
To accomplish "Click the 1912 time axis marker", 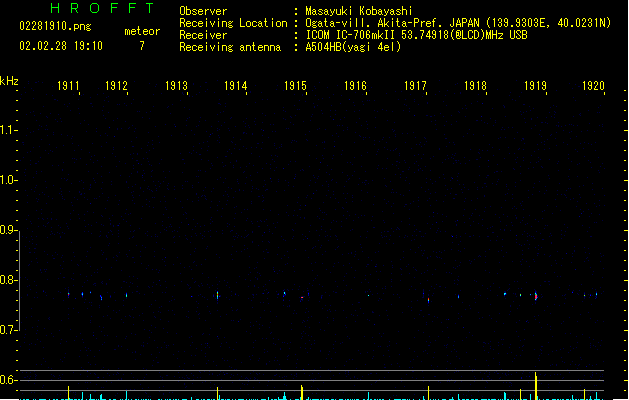I will click(116, 86).
